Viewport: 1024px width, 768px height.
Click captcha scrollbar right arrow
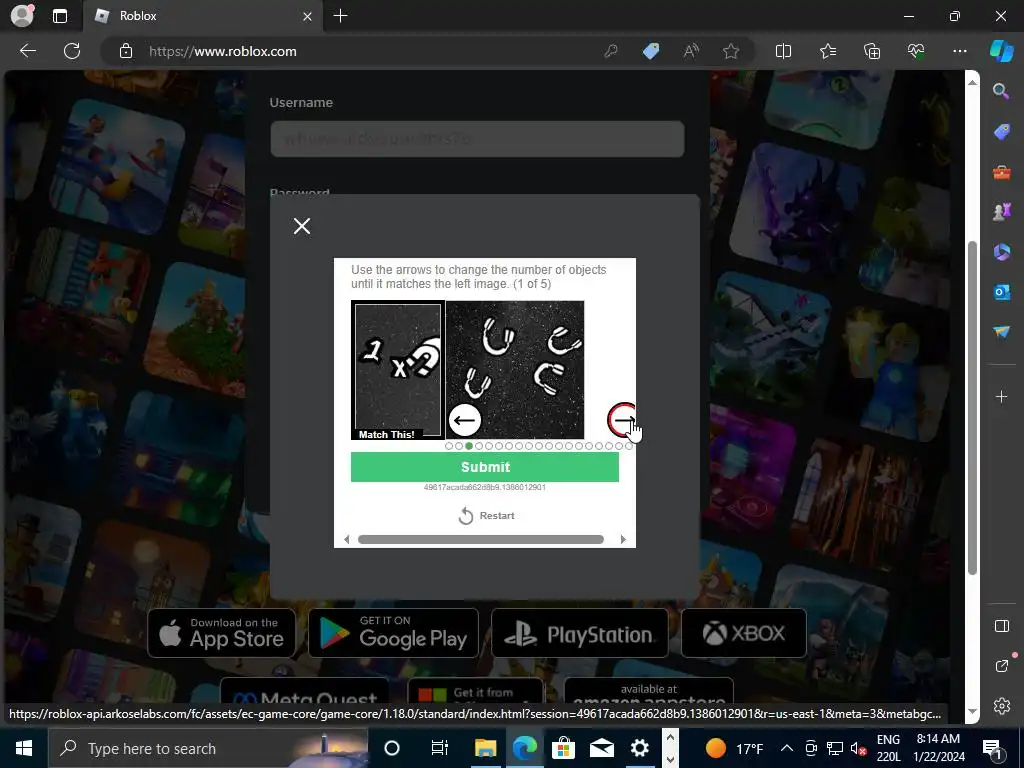coord(623,539)
